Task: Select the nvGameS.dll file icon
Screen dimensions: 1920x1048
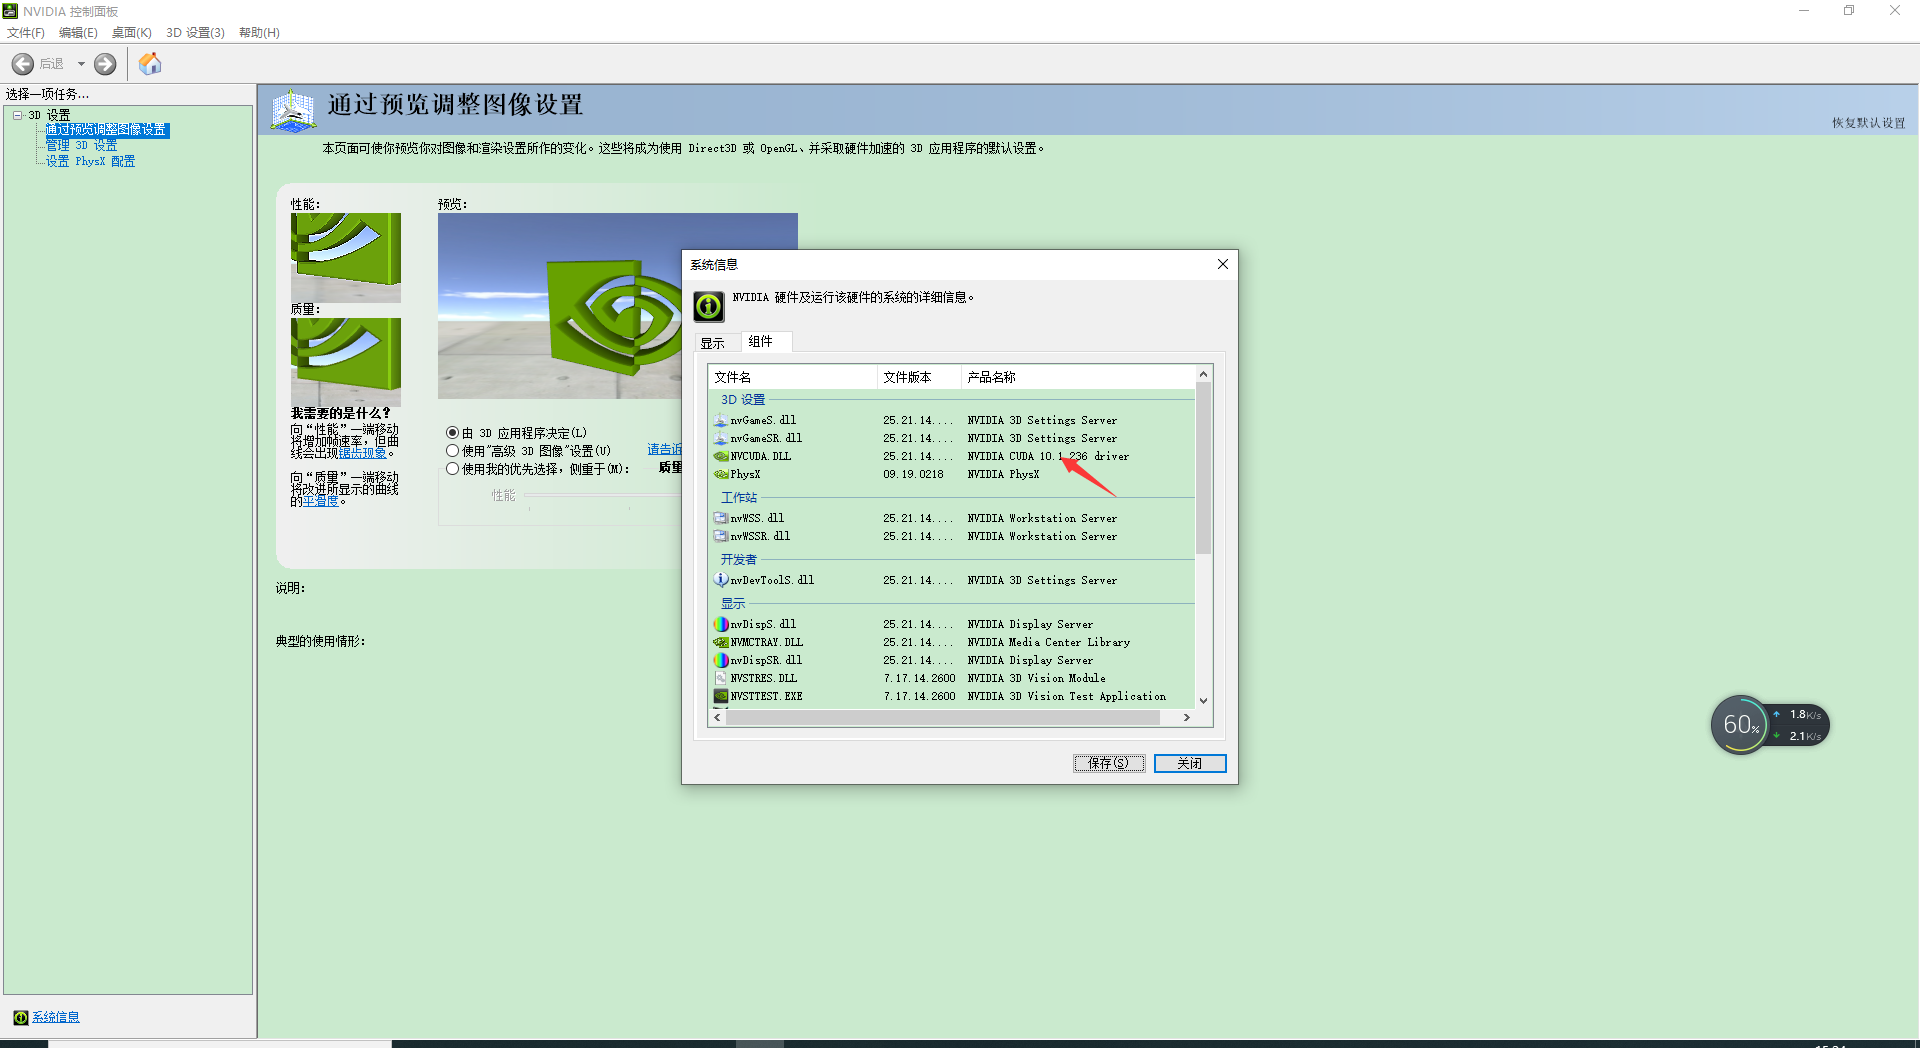Action: point(720,420)
